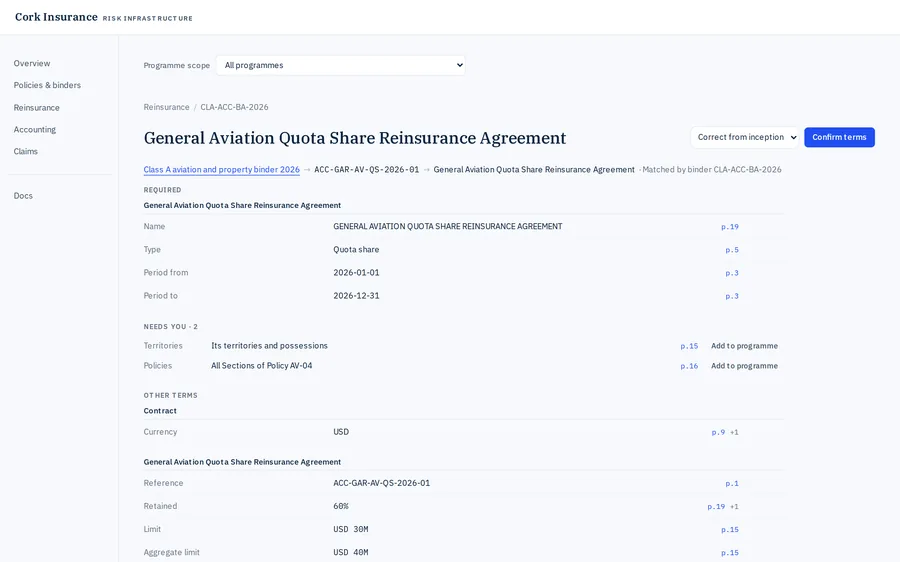The height and width of the screenshot is (562, 900).
Task: Go to Overview in the sidebar
Action: (x=32, y=63)
